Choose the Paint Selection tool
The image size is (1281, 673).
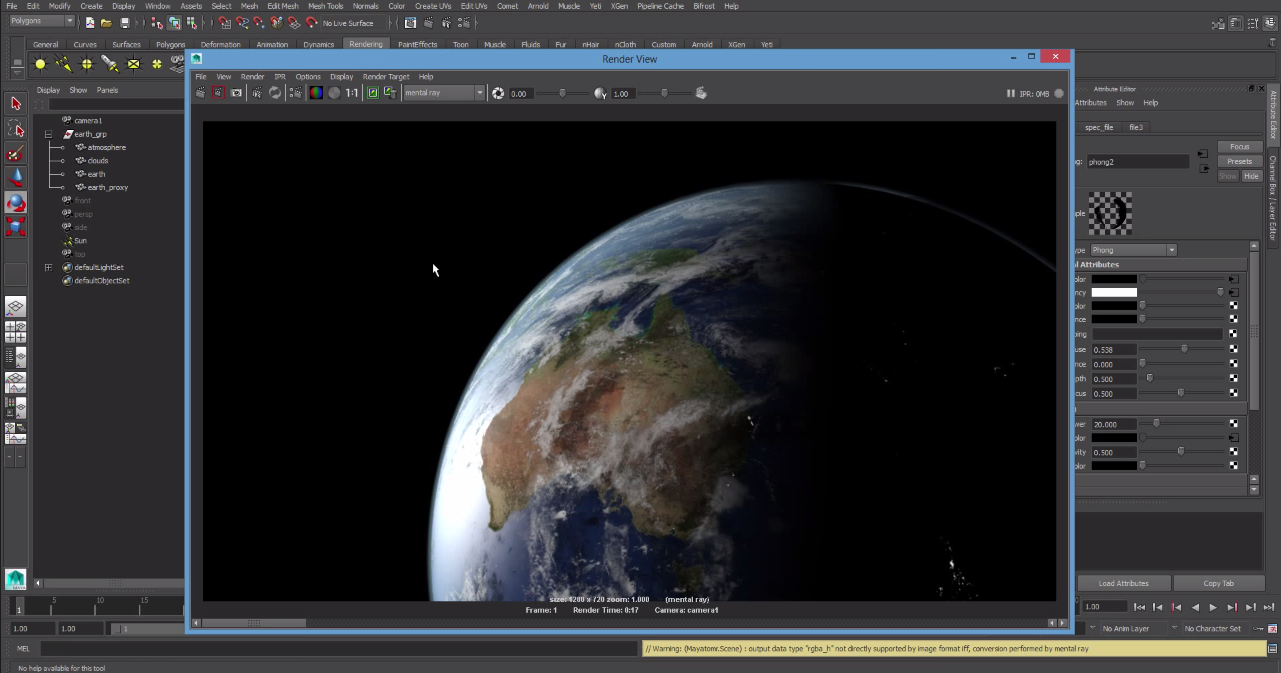point(15,153)
